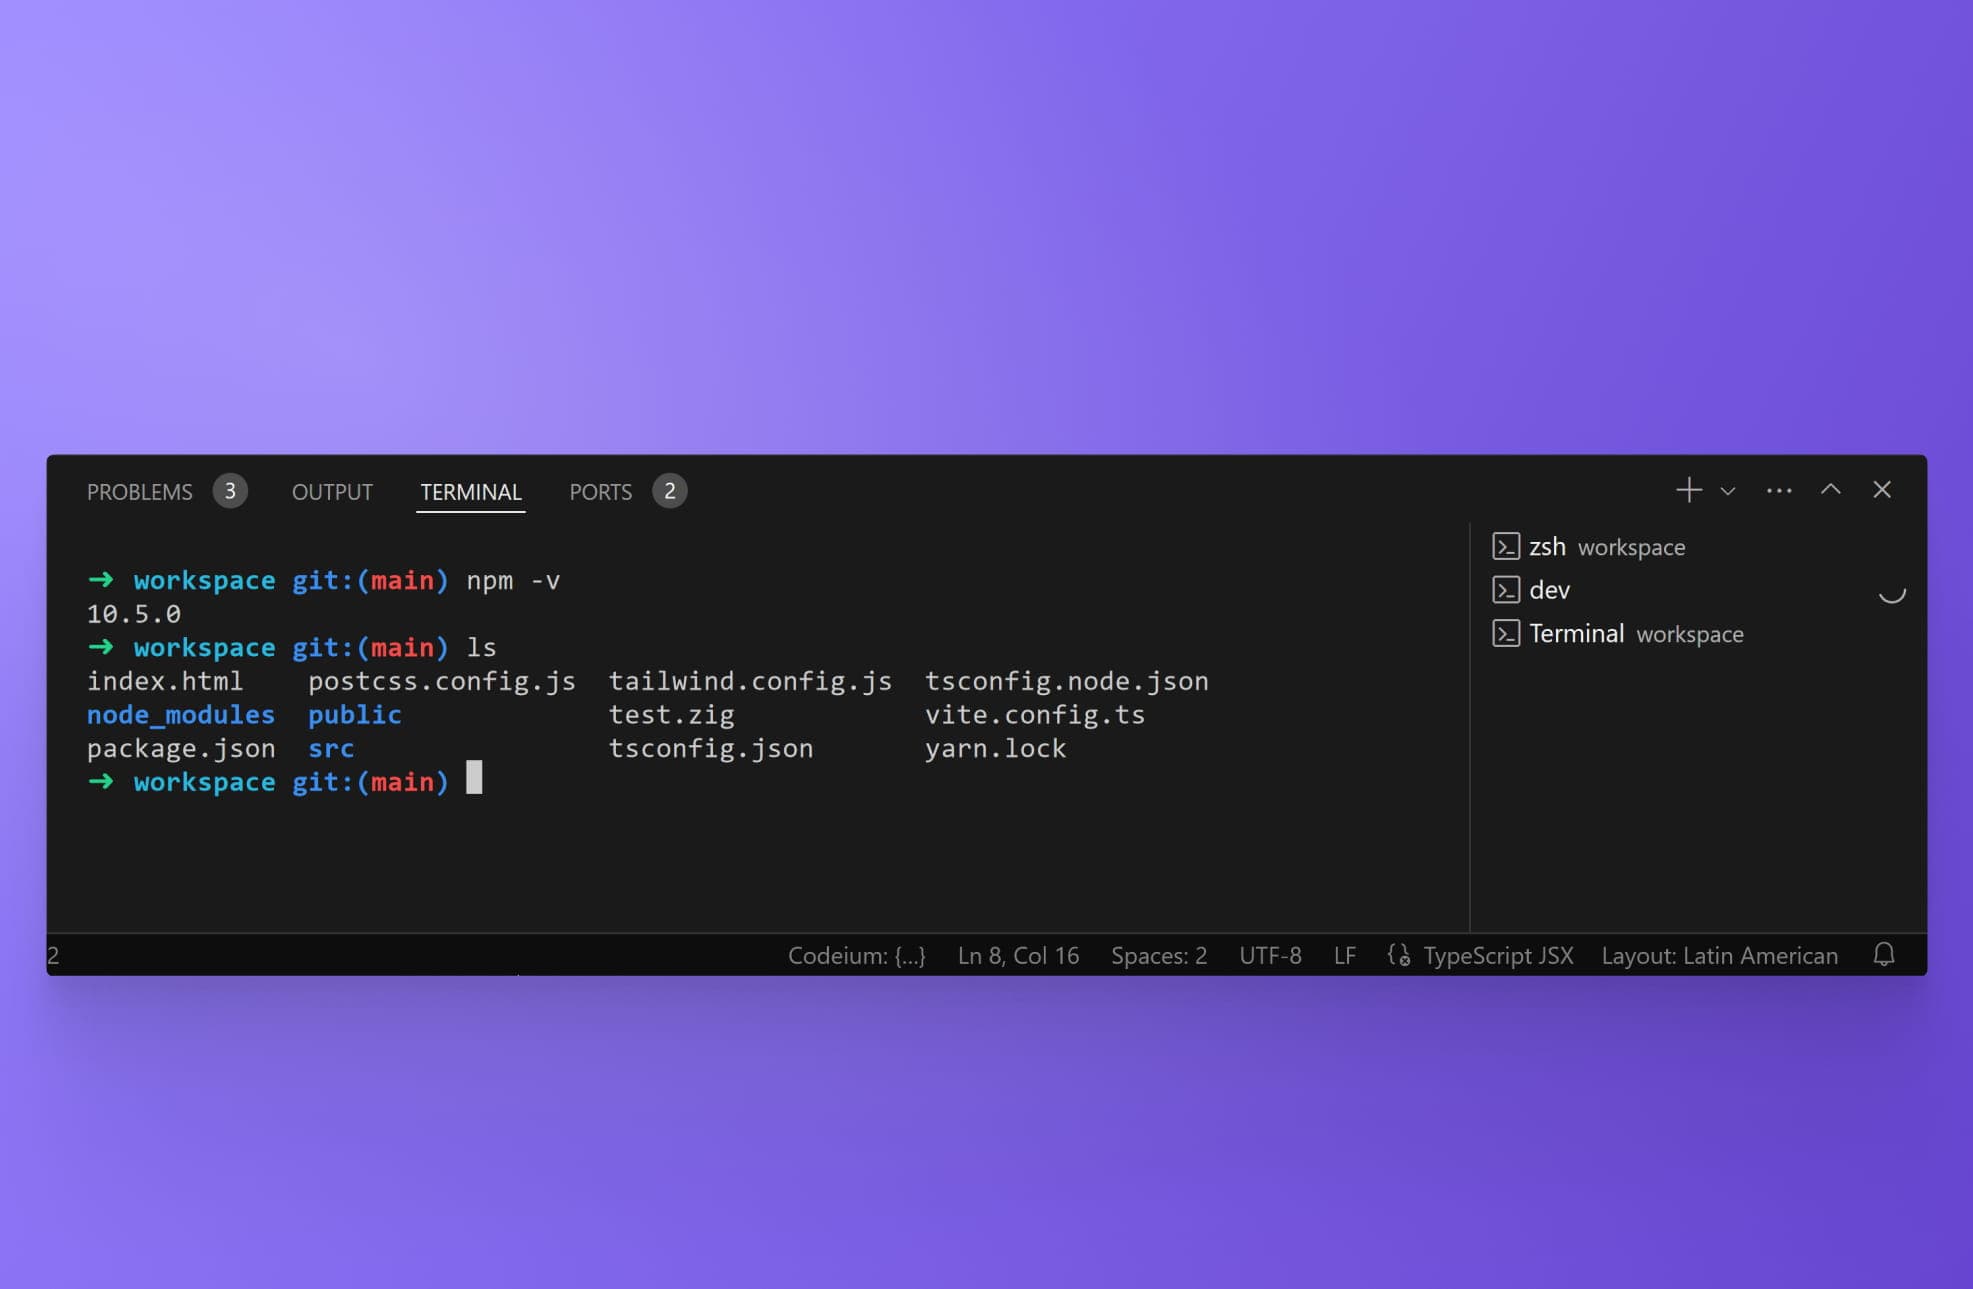Click the PROBLEMS badge showing 3

(x=230, y=491)
